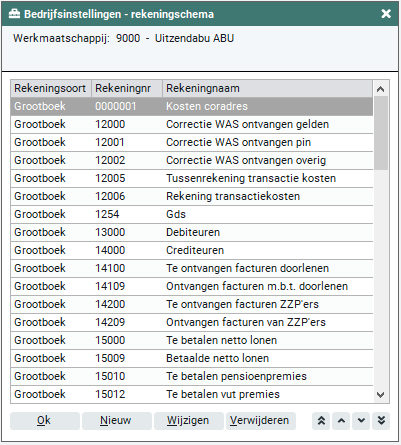401x445 pixels.
Task: Sort by the Rekeningsoort column header
Action: point(51,88)
